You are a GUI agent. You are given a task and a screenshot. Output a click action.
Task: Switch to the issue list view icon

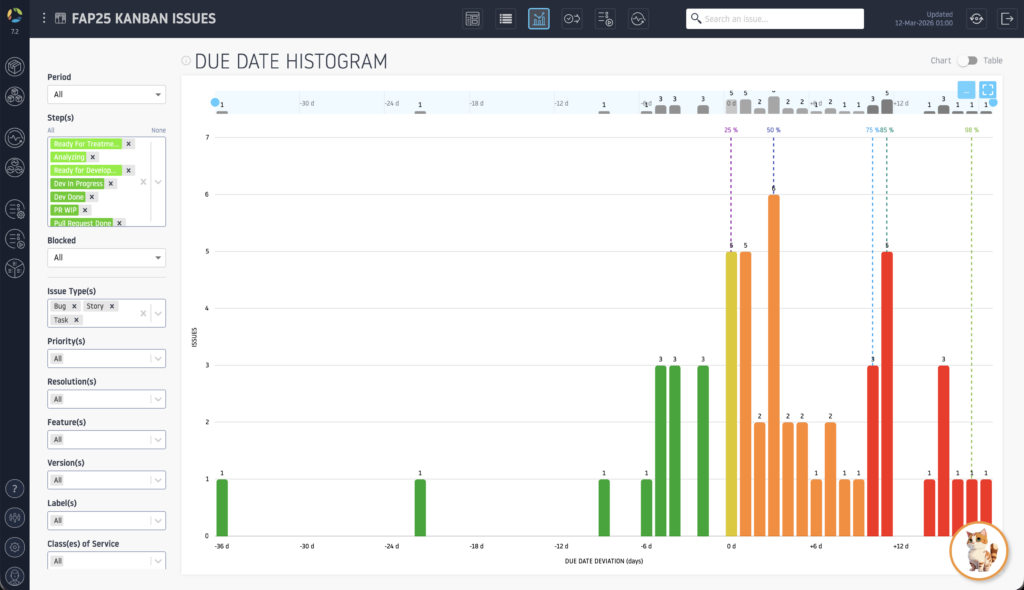point(505,19)
